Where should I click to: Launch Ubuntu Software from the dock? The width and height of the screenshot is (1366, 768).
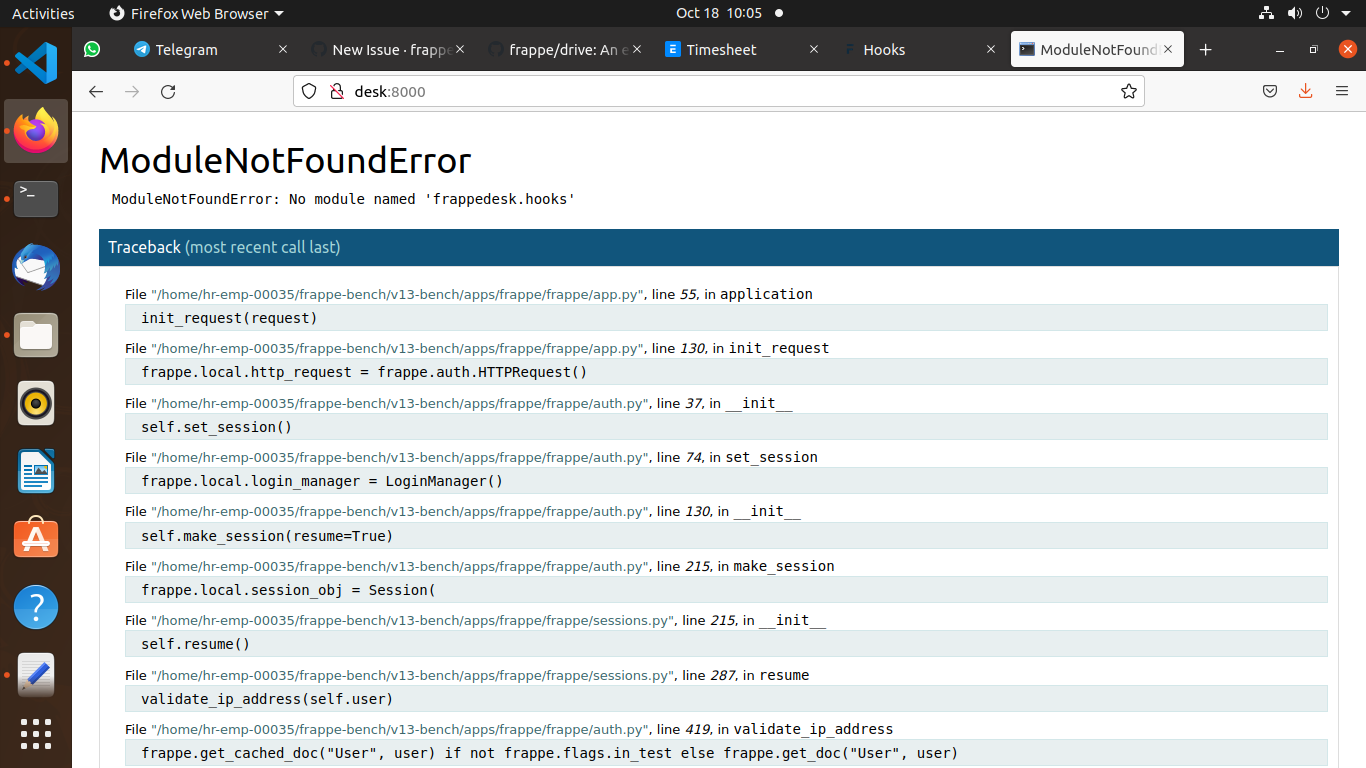(x=35, y=537)
